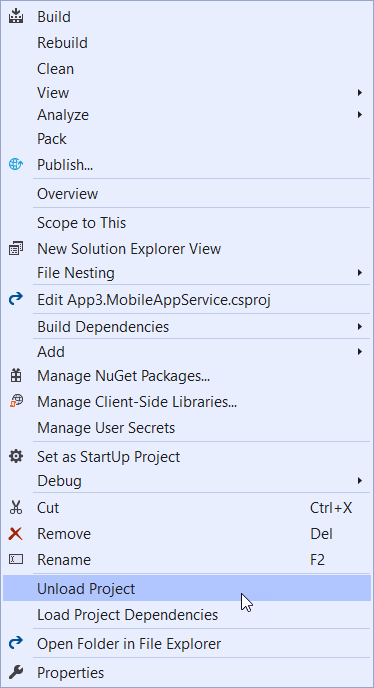Screen dimensions: 374x688
Task: Click the Edit csproj arrow icon
Action: tap(16, 300)
